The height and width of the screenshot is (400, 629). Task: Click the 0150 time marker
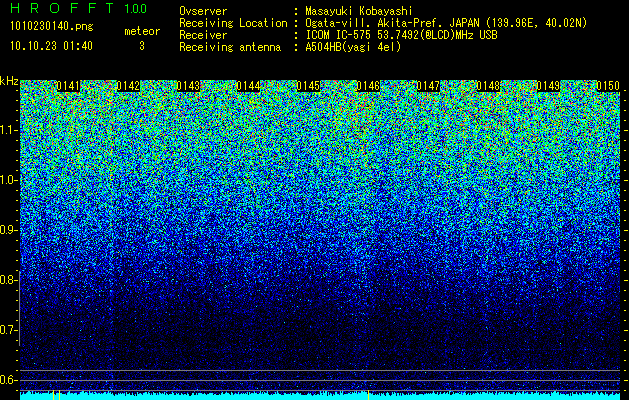pyautogui.click(x=608, y=86)
